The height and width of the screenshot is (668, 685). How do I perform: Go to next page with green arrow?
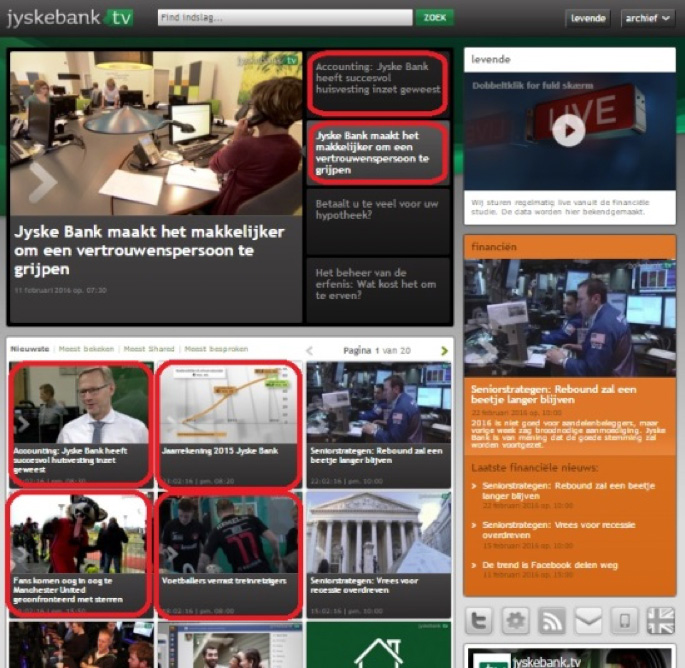pos(444,350)
